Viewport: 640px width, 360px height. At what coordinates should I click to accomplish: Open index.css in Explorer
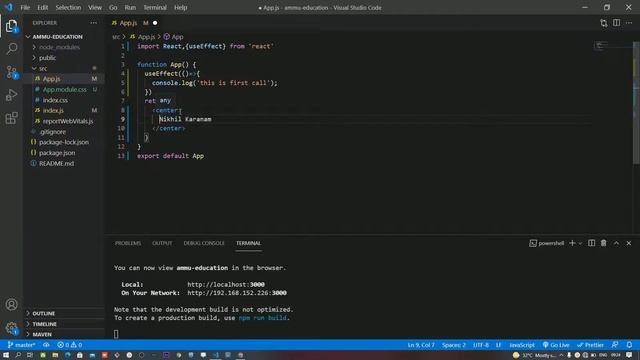(x=55, y=100)
